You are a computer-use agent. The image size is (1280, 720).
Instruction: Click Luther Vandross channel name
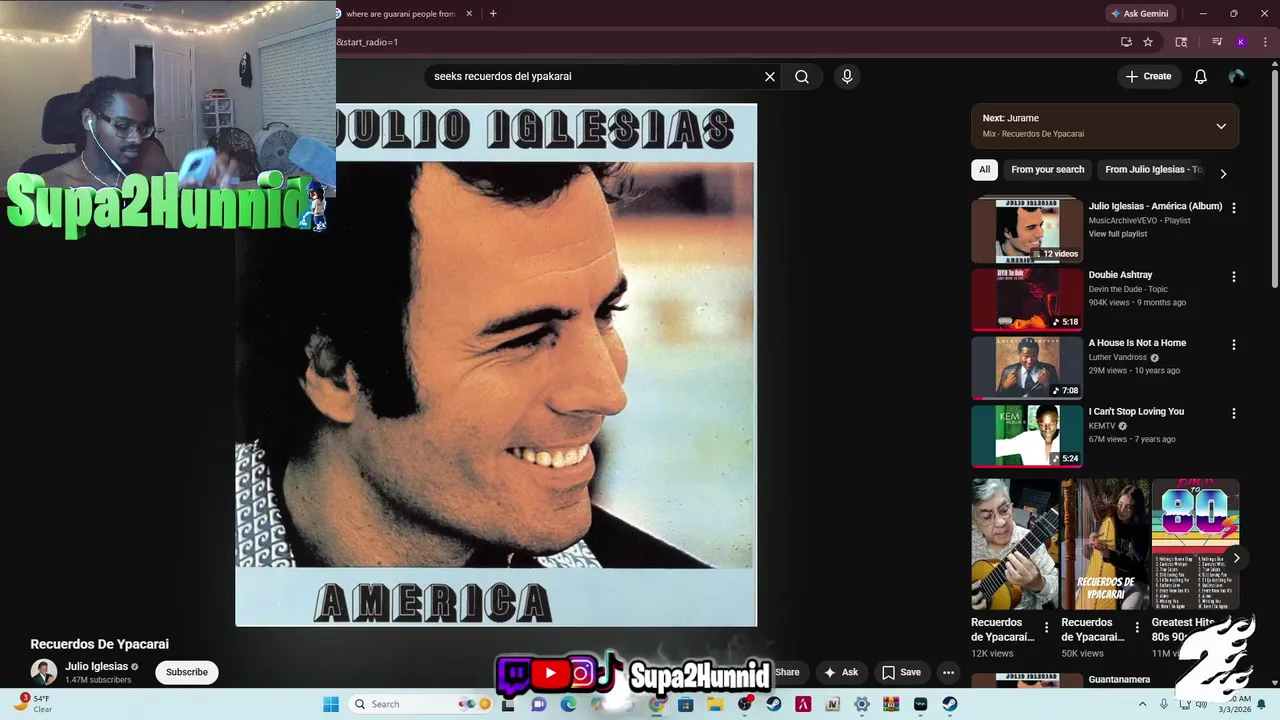pos(1117,357)
